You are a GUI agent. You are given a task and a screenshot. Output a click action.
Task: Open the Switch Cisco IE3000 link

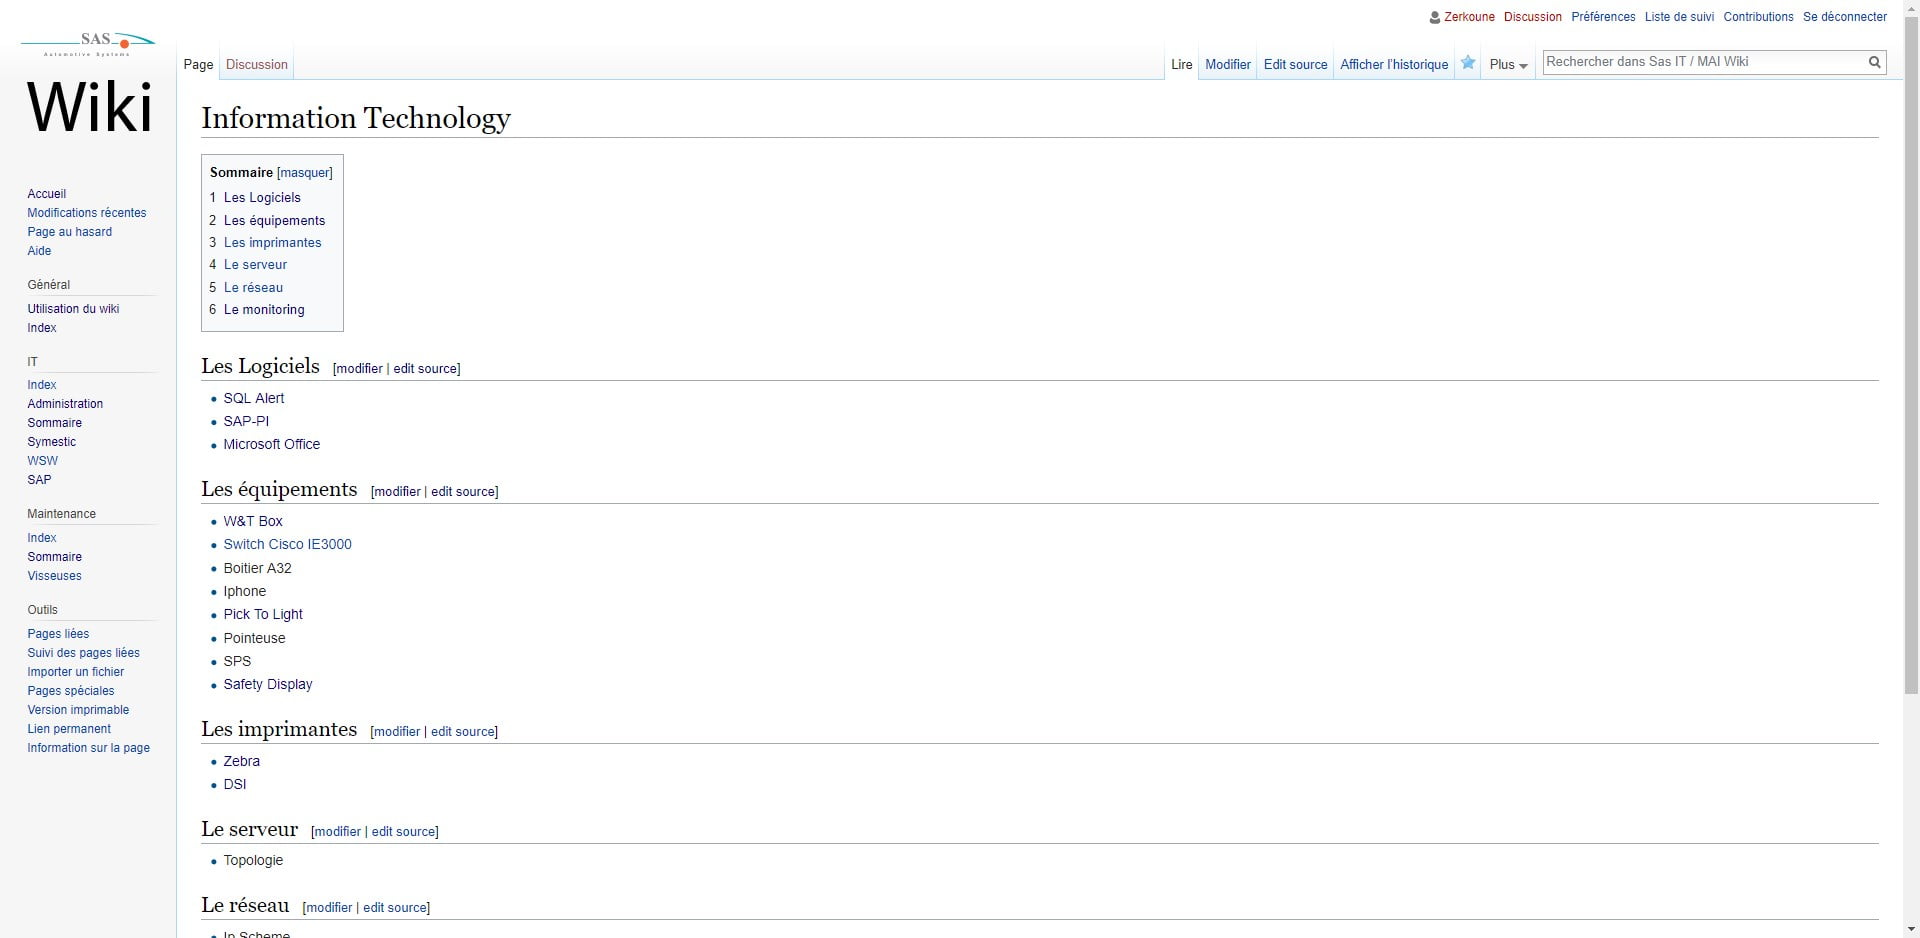(x=287, y=545)
